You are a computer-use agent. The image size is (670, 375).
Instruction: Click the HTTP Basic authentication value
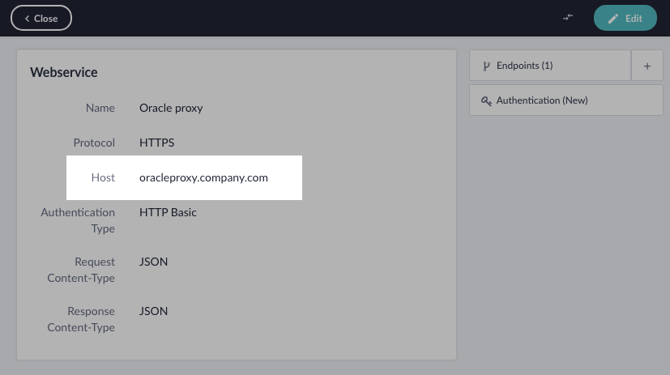click(x=168, y=212)
